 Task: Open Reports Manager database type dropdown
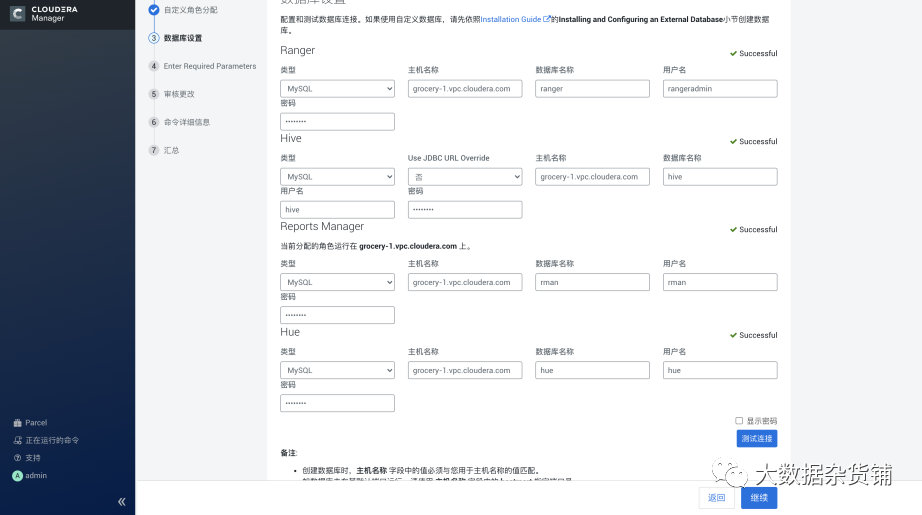(338, 282)
